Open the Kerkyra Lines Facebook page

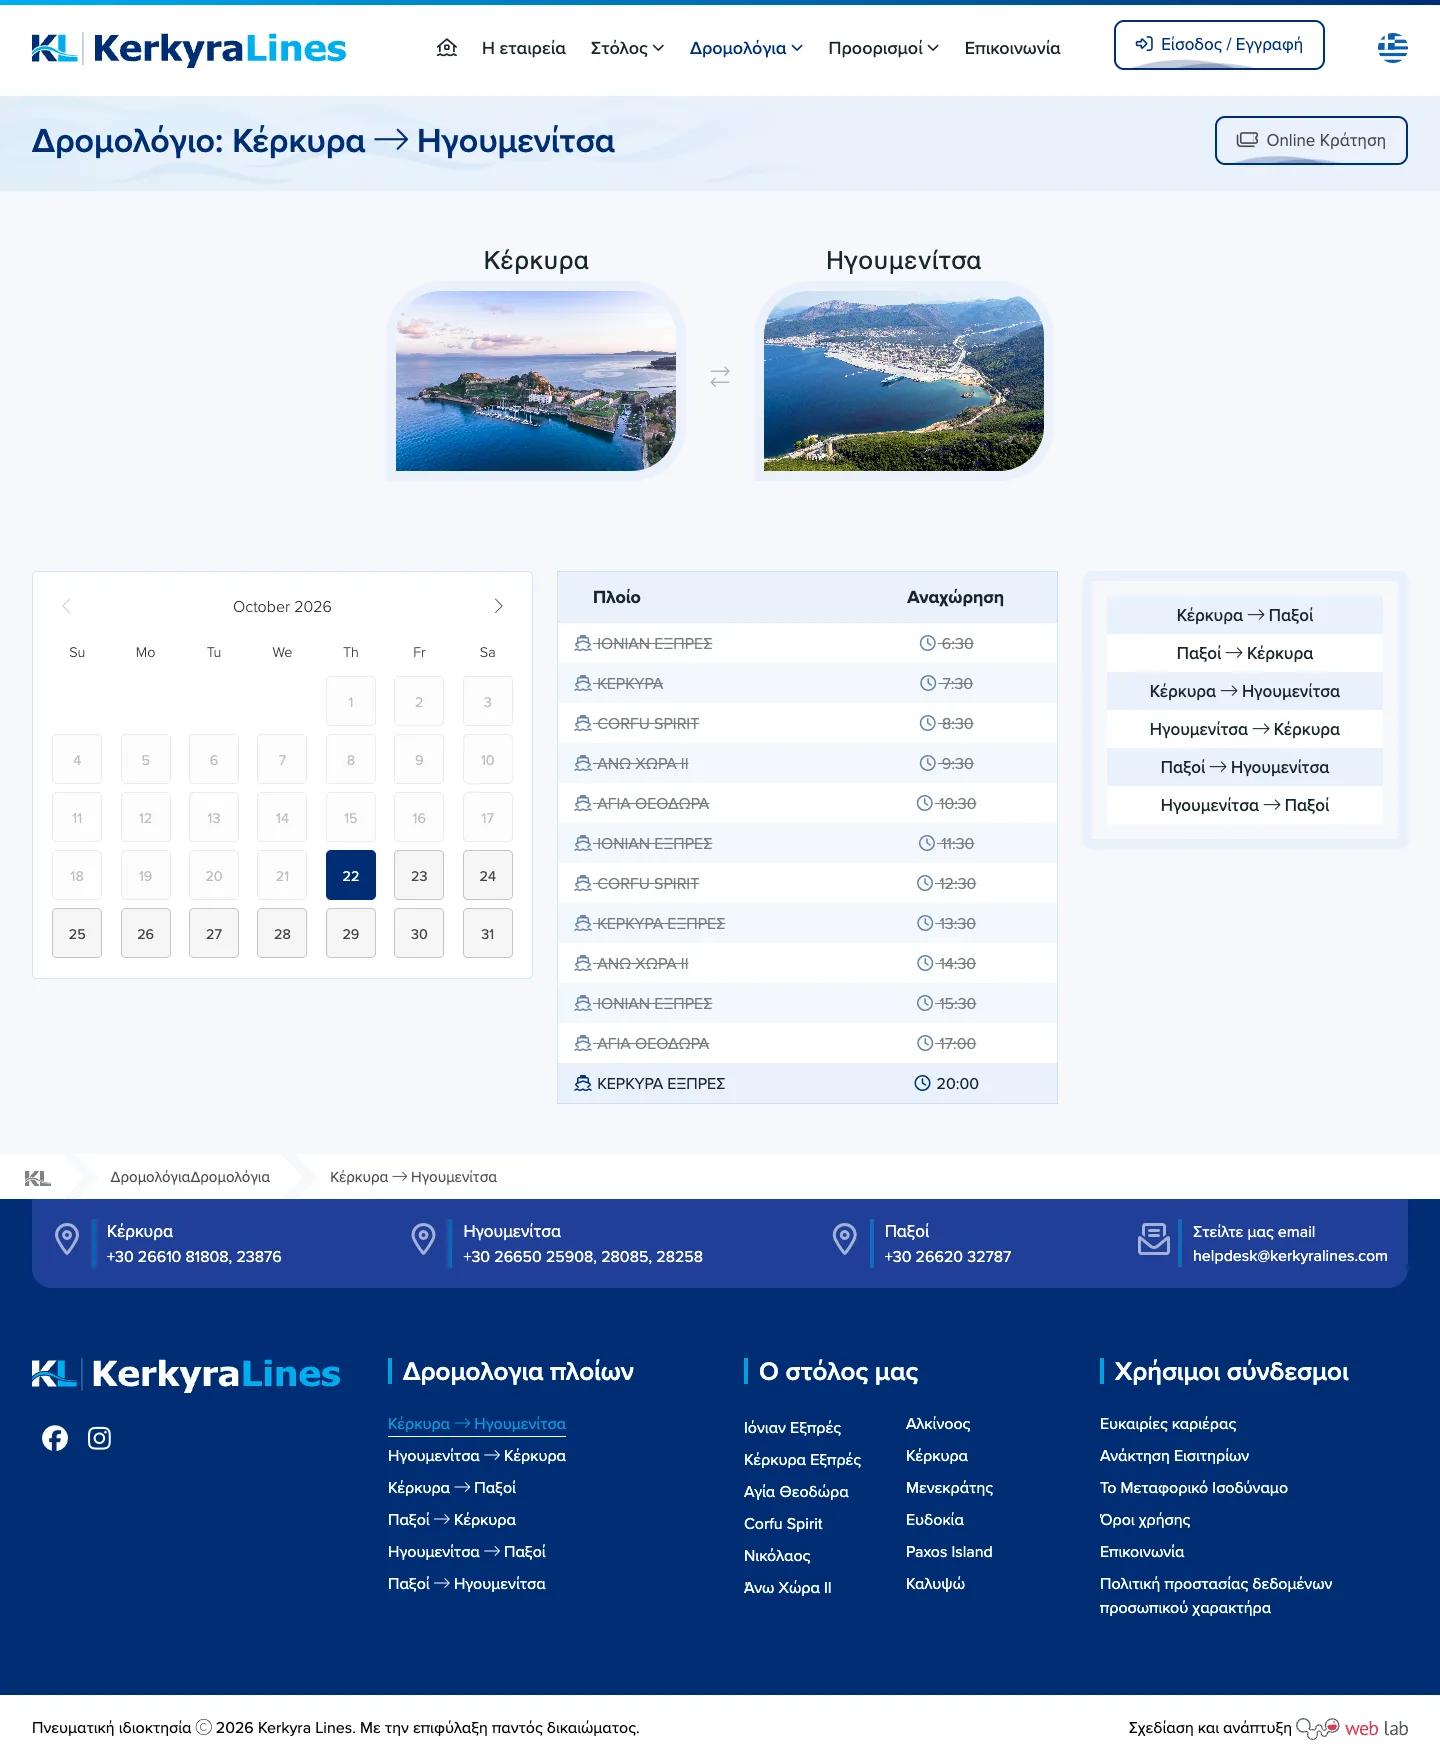pos(55,1438)
